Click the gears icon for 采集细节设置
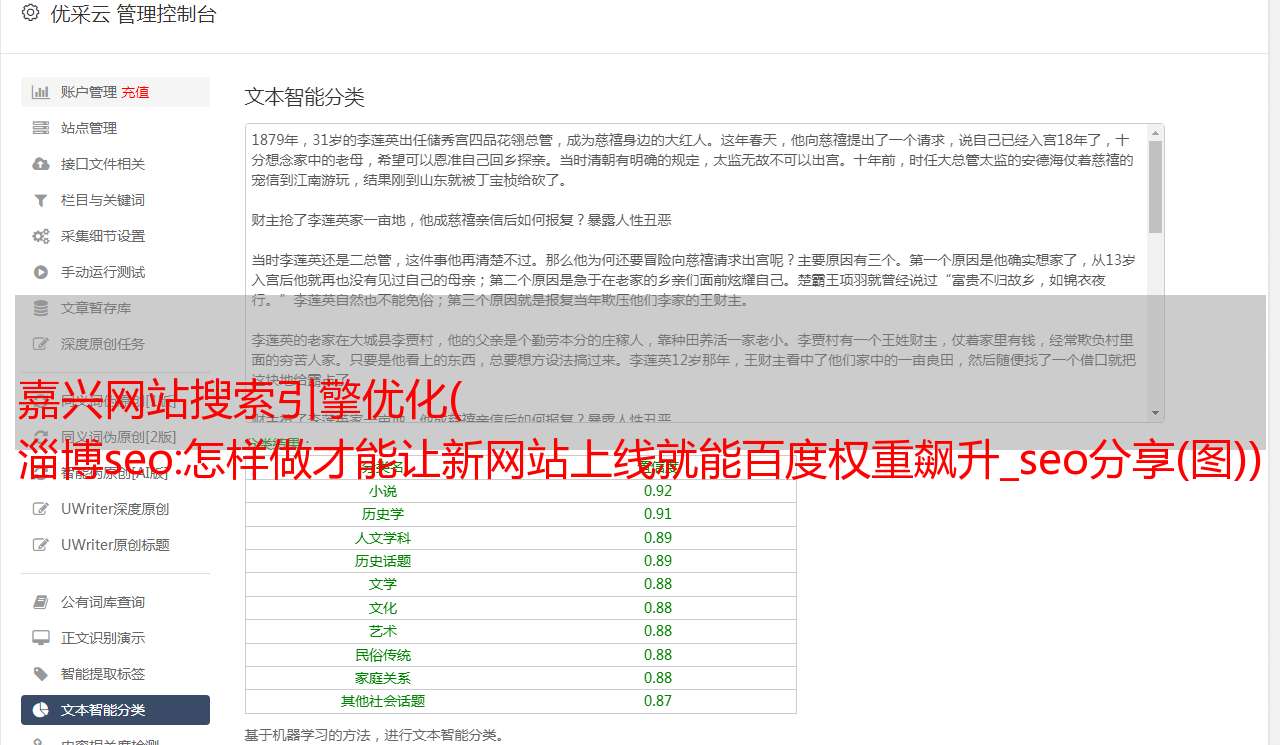 tap(41, 236)
